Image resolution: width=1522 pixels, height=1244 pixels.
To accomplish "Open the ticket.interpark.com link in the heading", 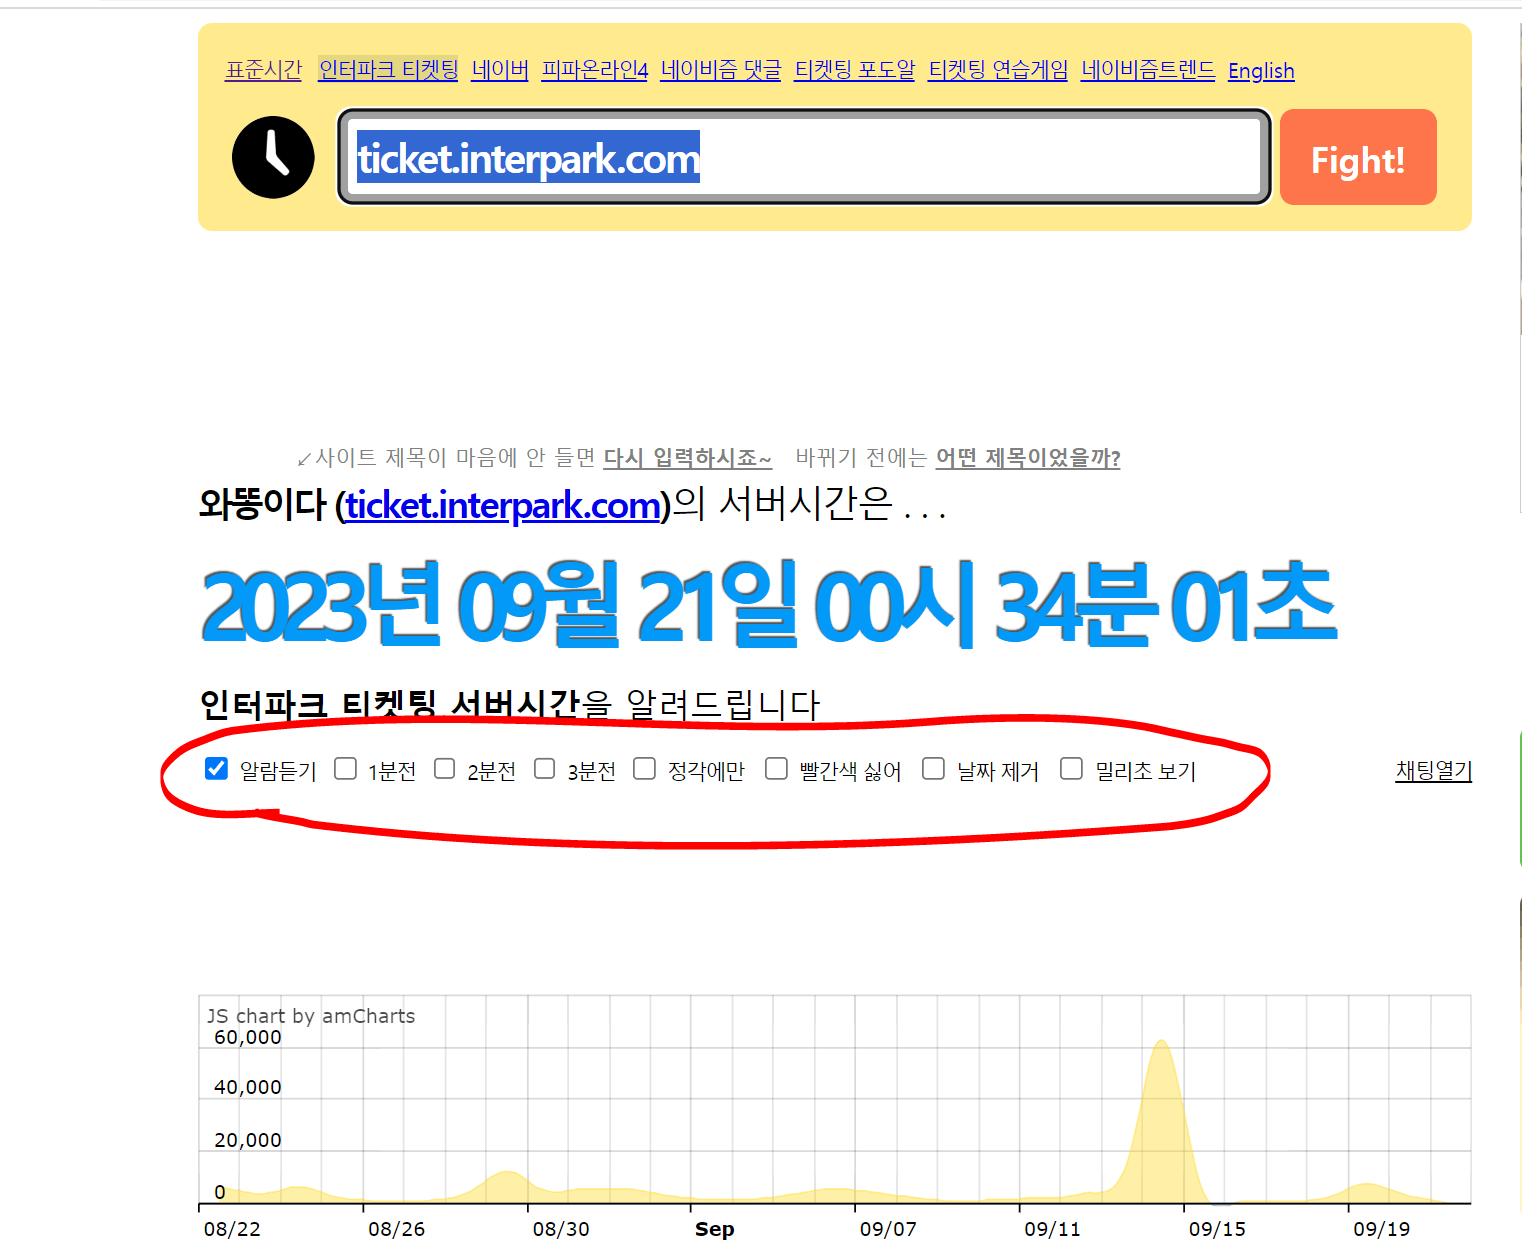I will click(503, 505).
